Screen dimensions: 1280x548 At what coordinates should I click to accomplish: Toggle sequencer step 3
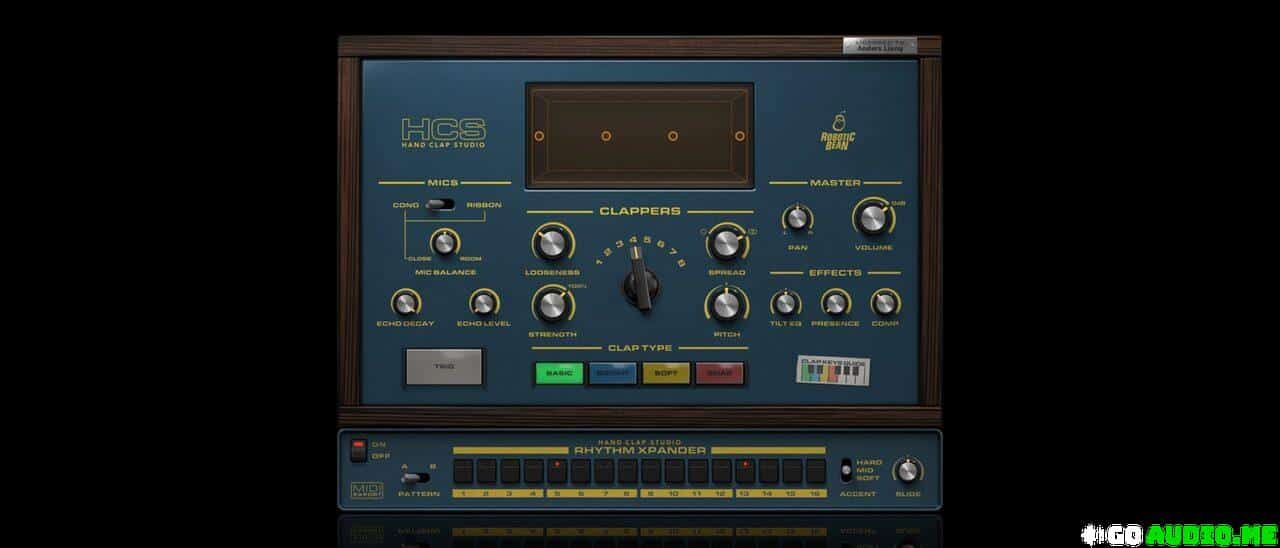[x=511, y=470]
